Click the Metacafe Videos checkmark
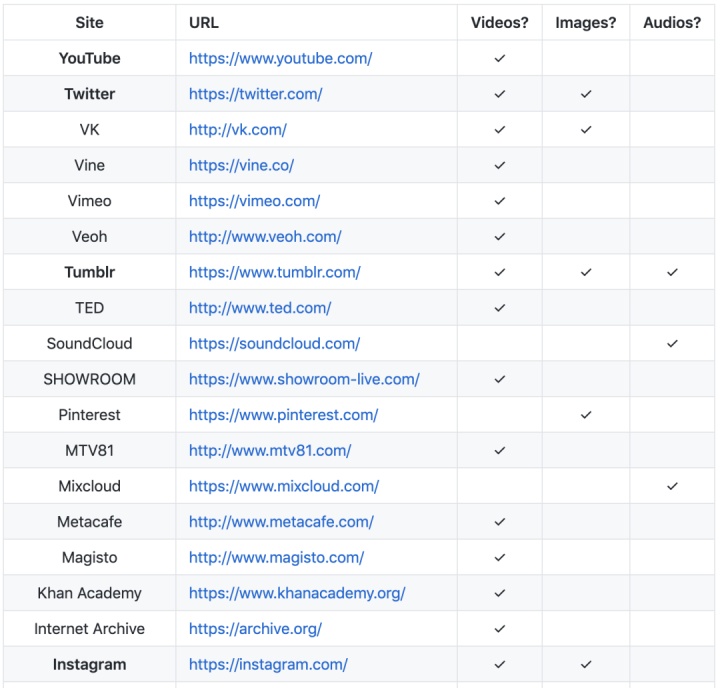This screenshot has width=720, height=688. [x=500, y=522]
